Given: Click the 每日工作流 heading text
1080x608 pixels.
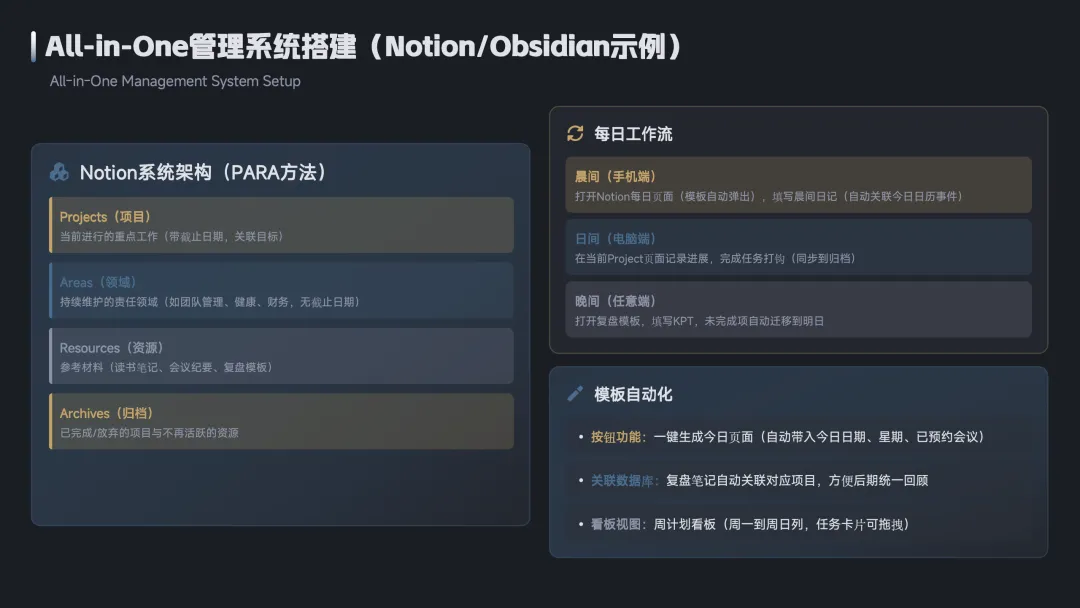Looking at the screenshot, I should pyautogui.click(x=633, y=134).
